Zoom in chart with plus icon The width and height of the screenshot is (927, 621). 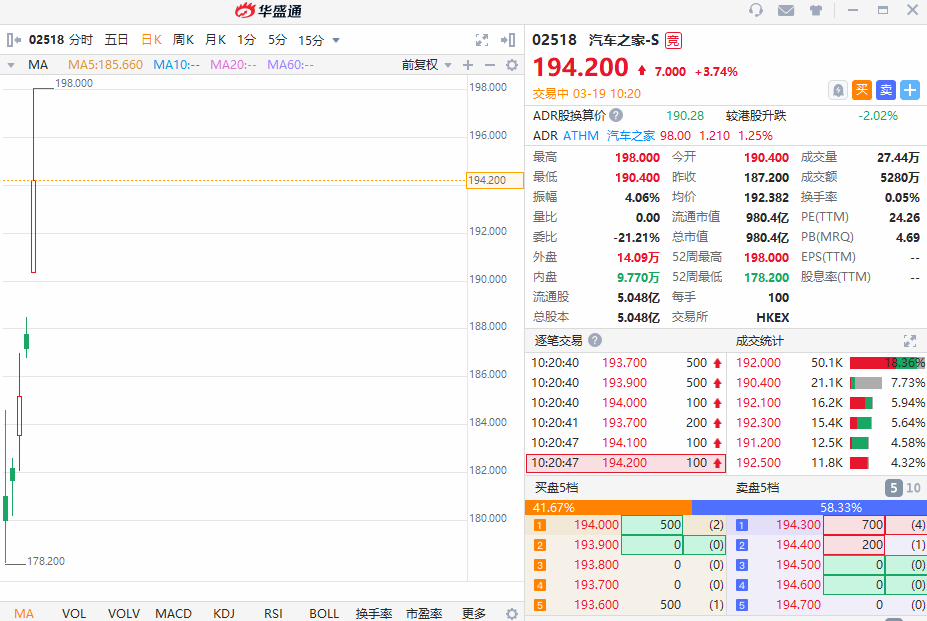coord(467,65)
